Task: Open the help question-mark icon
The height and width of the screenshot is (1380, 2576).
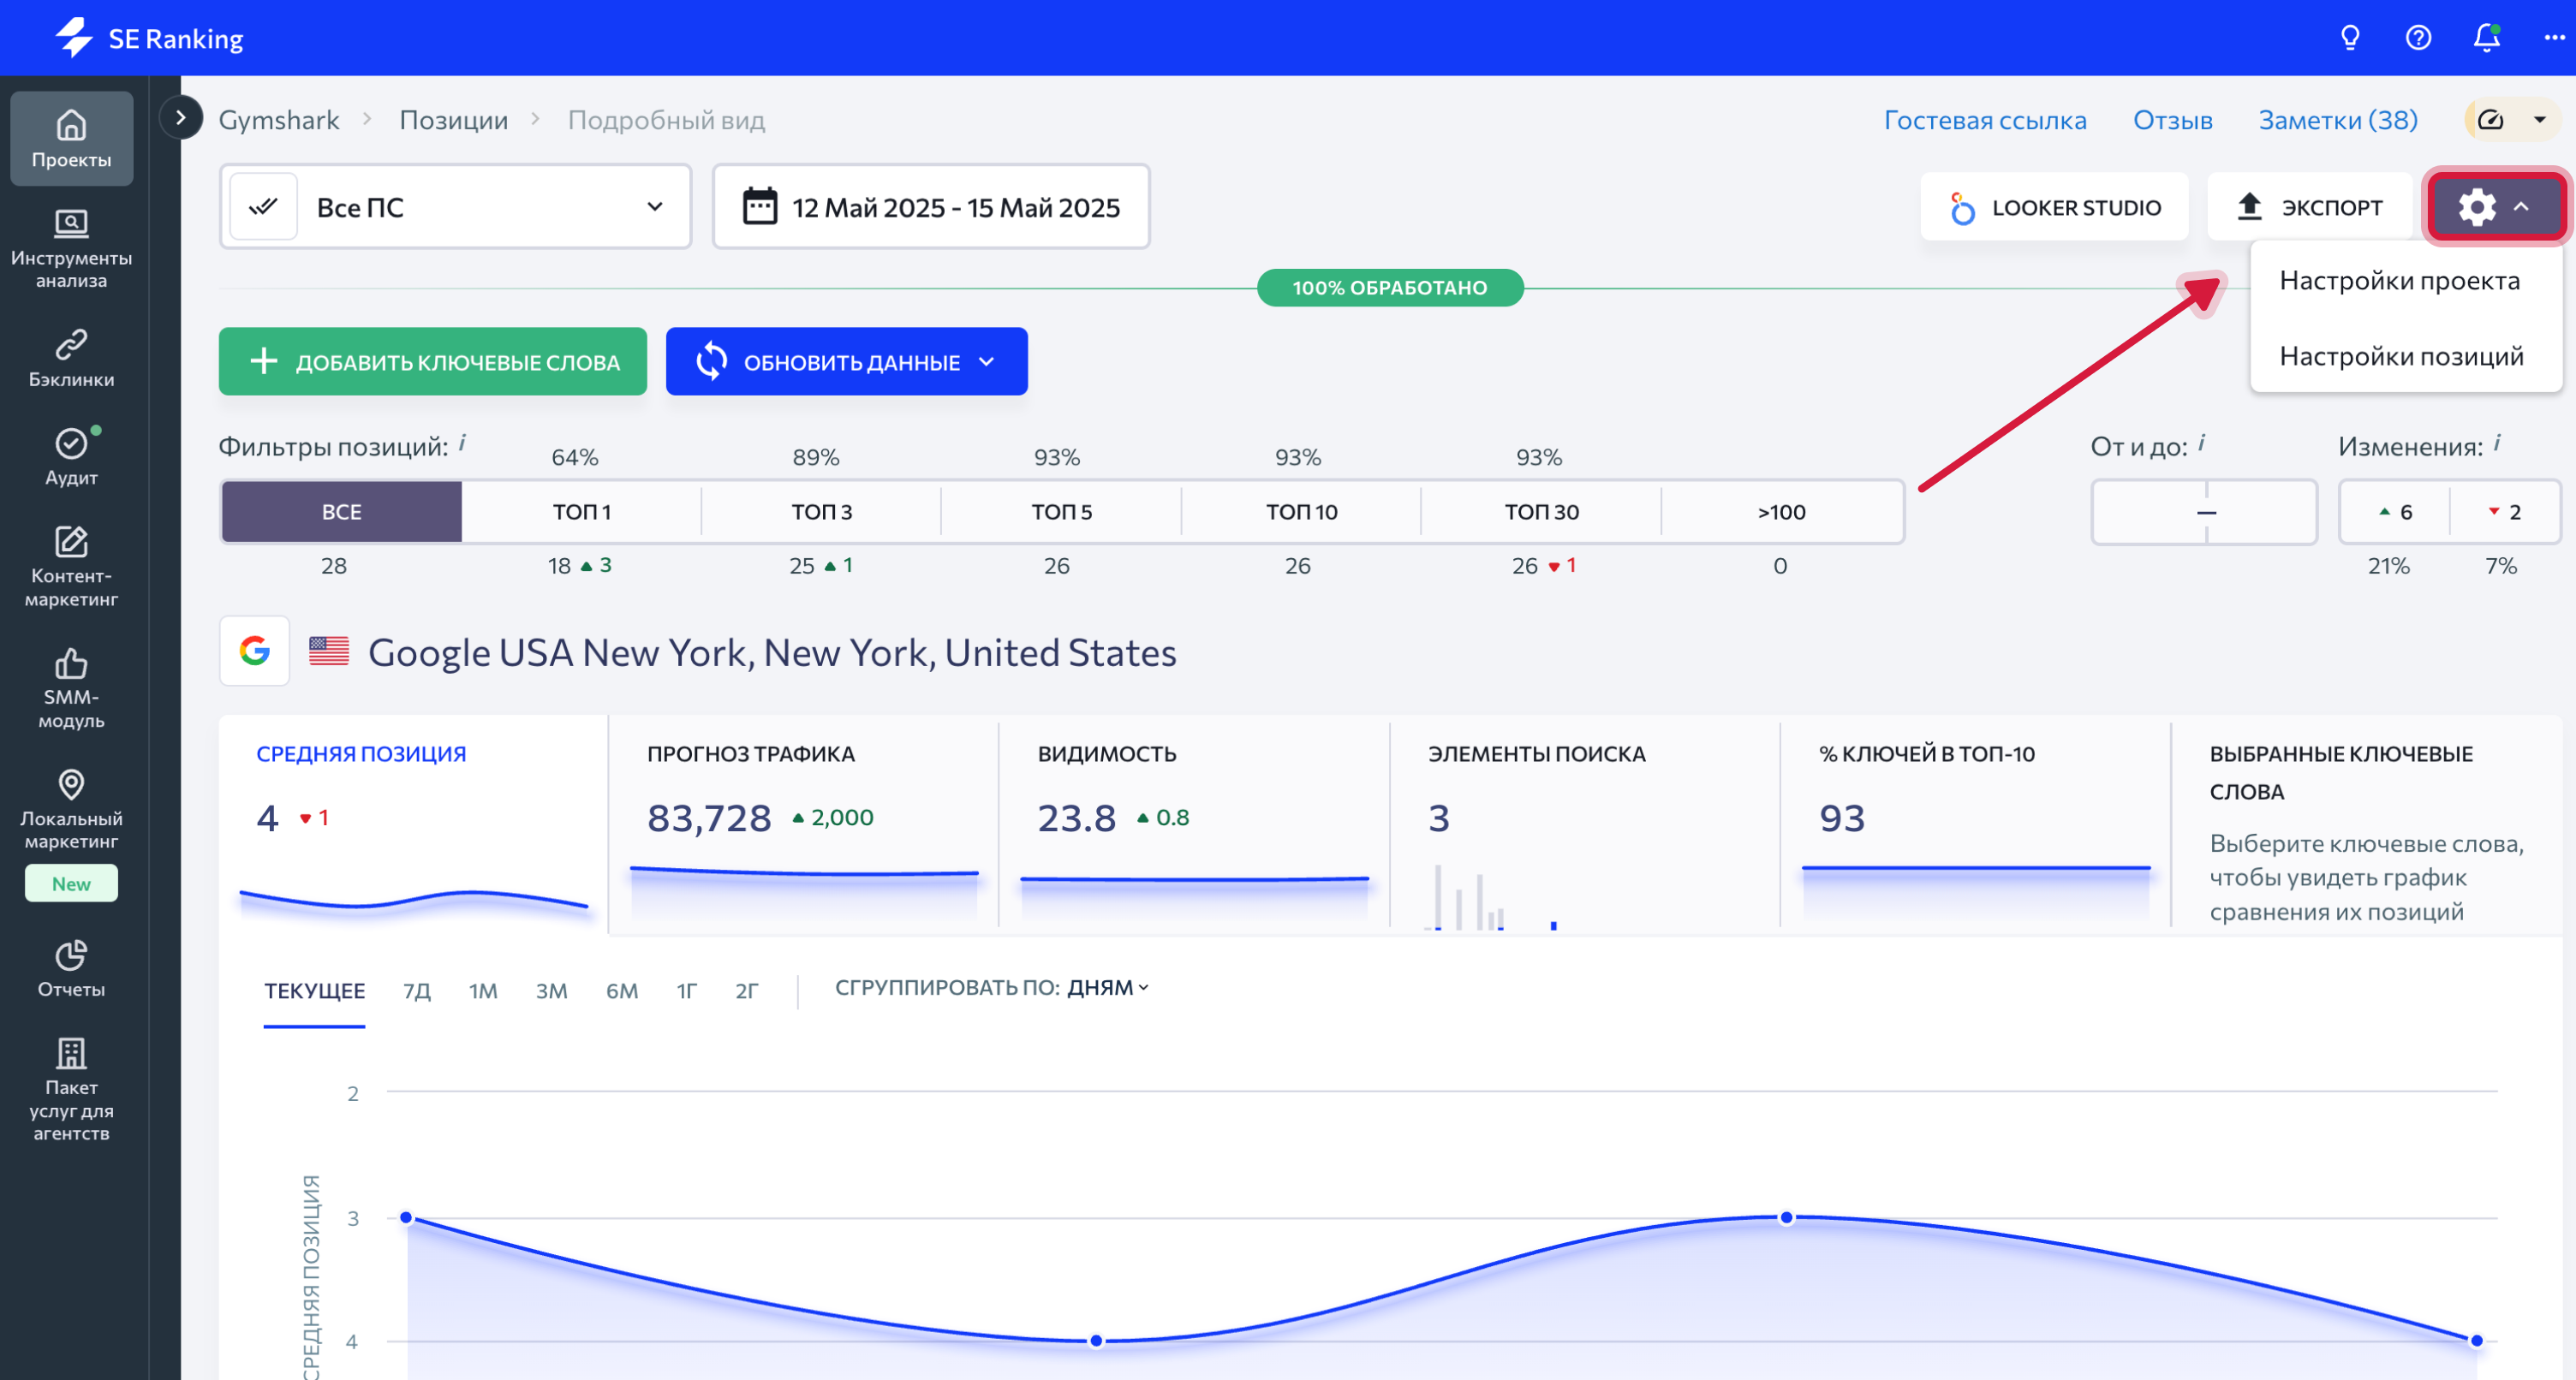Action: coord(2418,38)
